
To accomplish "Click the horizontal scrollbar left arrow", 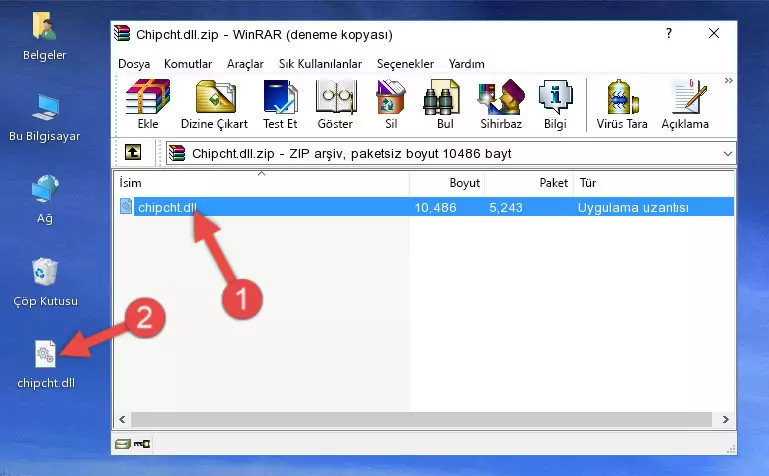I will 122,420.
